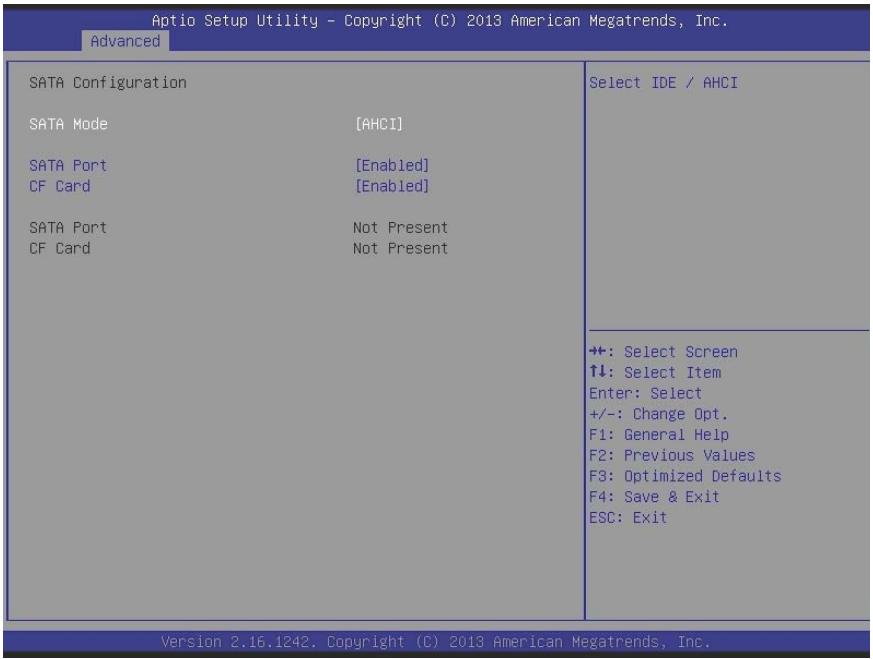Click F1: General Help
This screenshot has height=659, width=873.
click(x=659, y=434)
